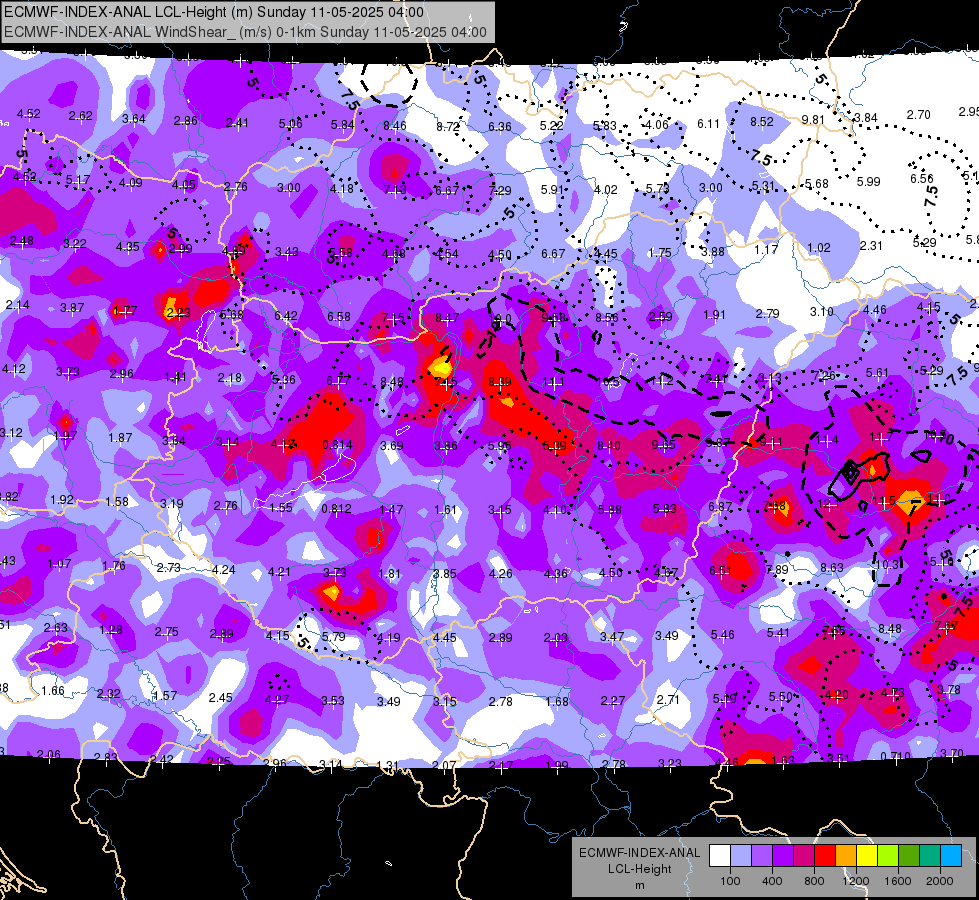This screenshot has height=900, width=979.
Task: Click the wind shear value 6.51
Action: tap(720, 570)
